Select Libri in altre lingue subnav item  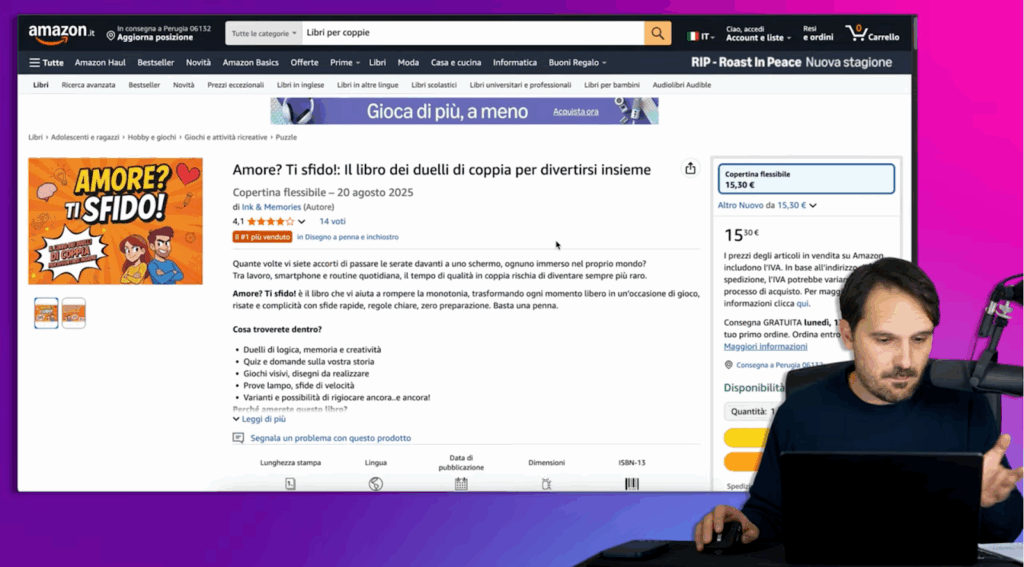[368, 85]
